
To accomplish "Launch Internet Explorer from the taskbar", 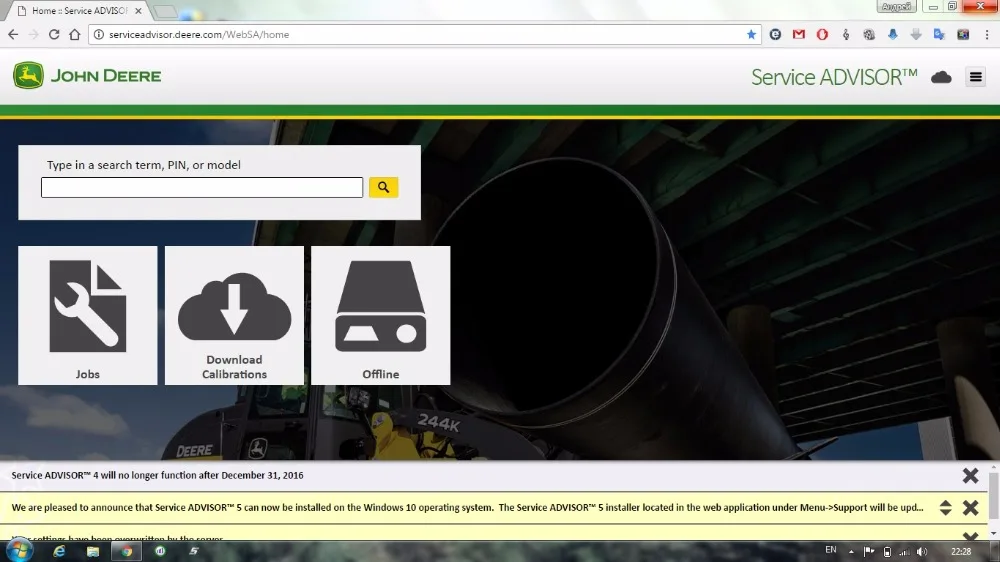I will [59, 551].
